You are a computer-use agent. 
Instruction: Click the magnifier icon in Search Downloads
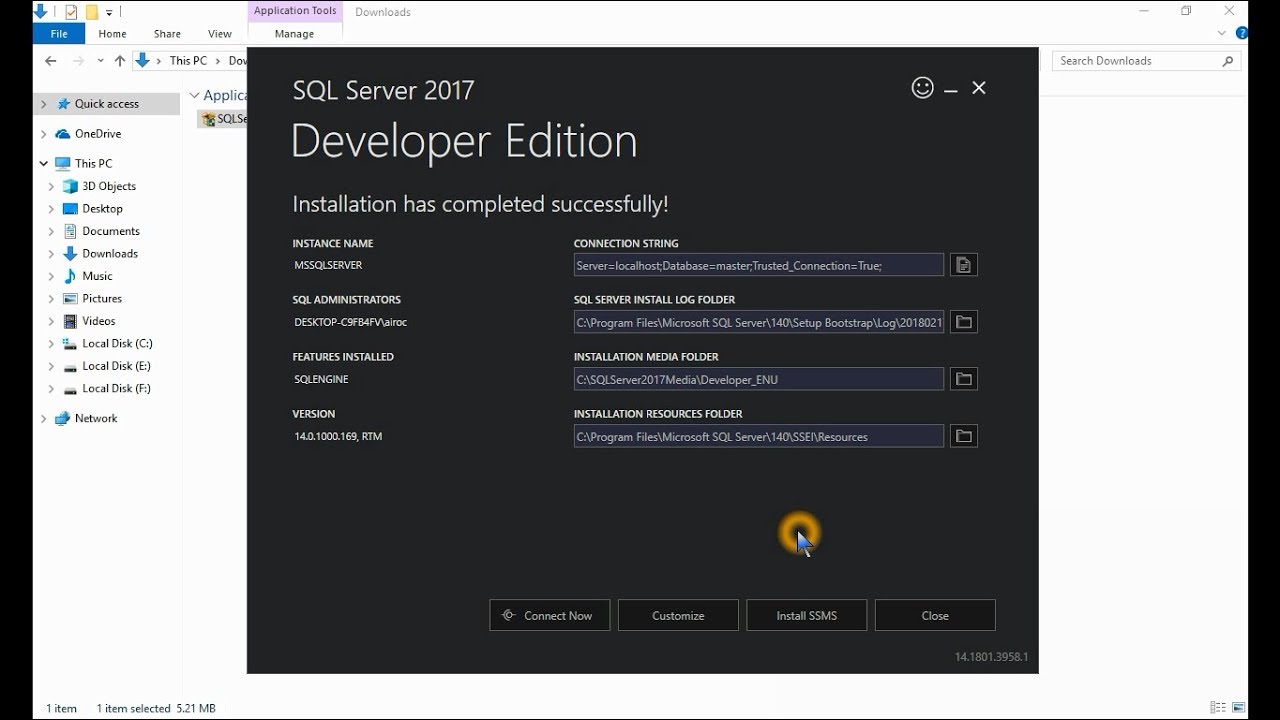point(1228,61)
